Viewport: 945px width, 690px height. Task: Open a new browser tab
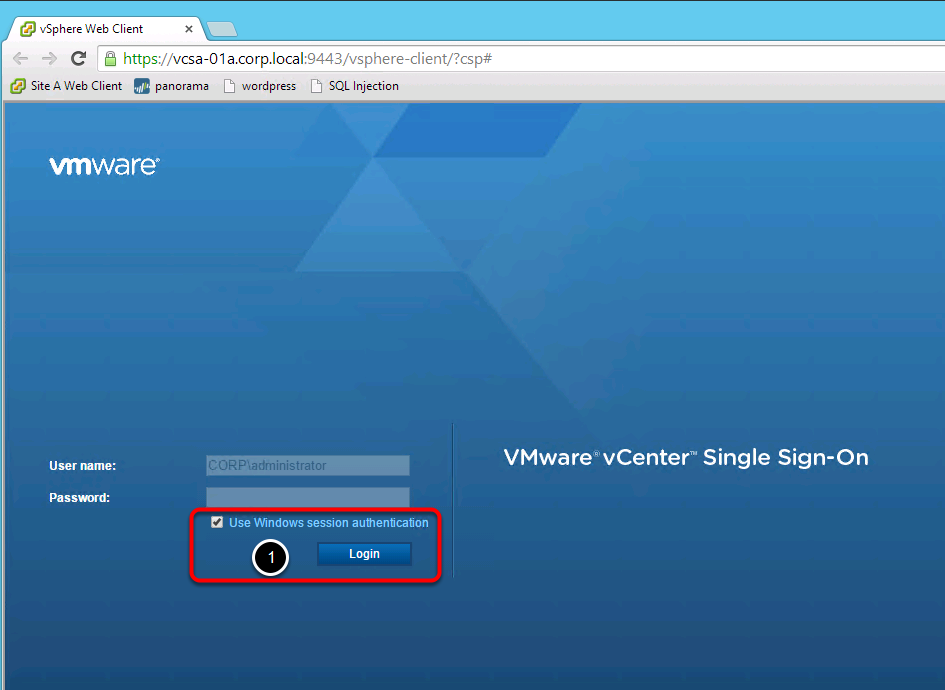point(221,29)
